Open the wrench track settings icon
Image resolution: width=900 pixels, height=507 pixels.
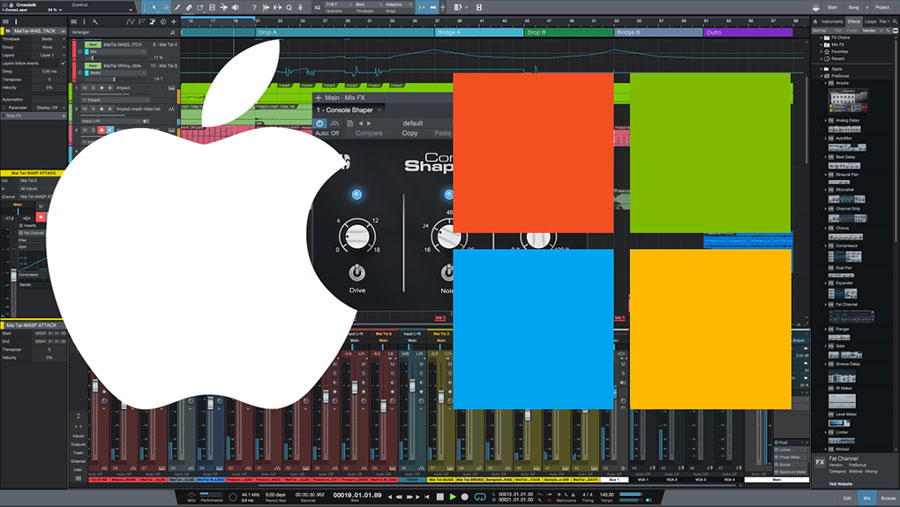[95, 22]
